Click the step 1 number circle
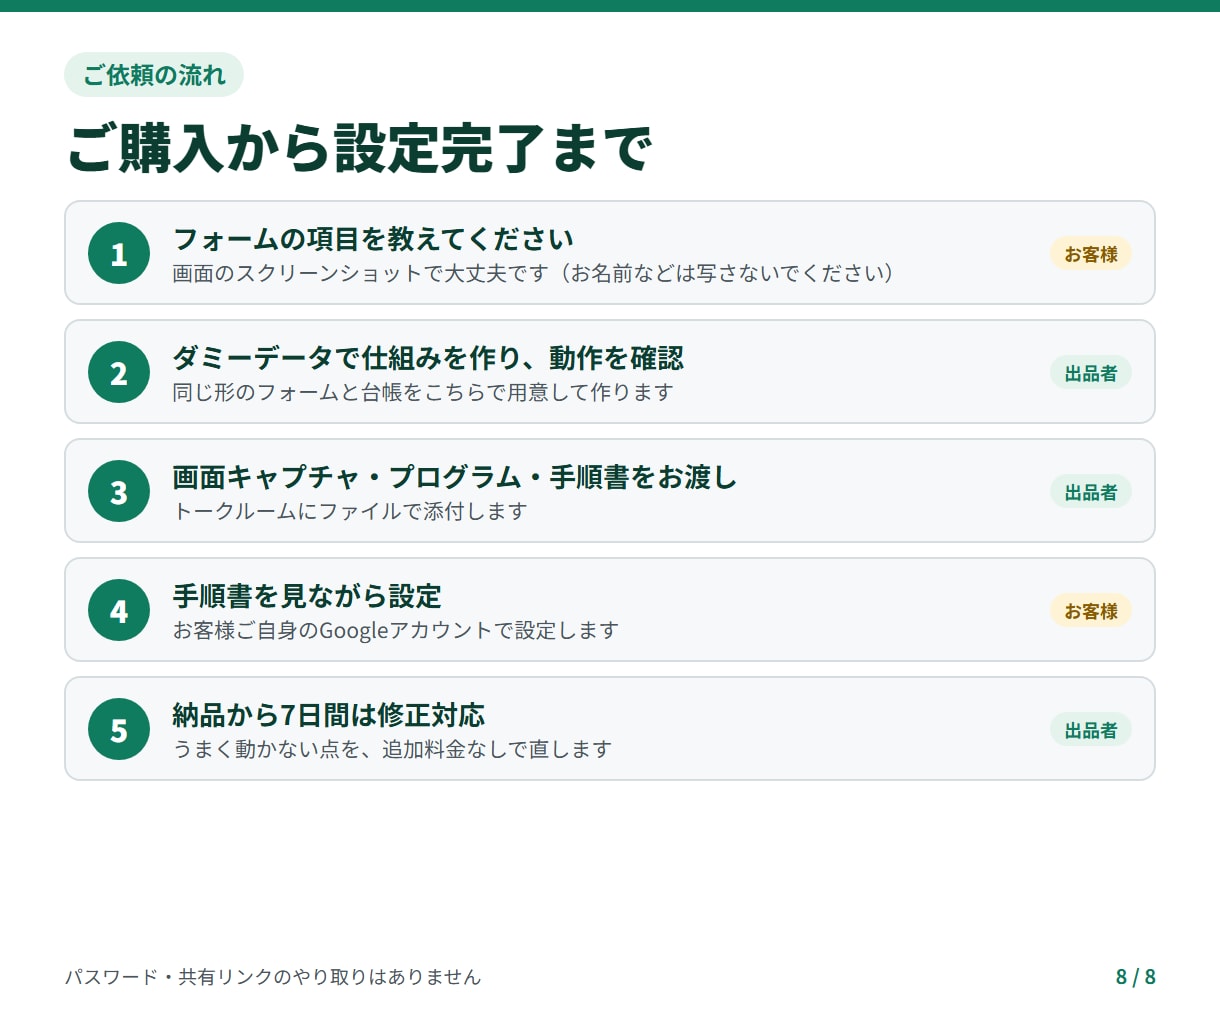Screen dimensions: 1220x1016 pos(119,253)
